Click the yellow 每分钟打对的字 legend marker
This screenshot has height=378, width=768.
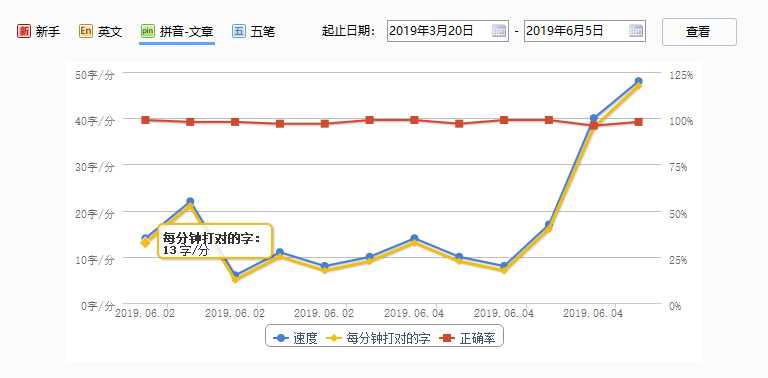click(334, 338)
